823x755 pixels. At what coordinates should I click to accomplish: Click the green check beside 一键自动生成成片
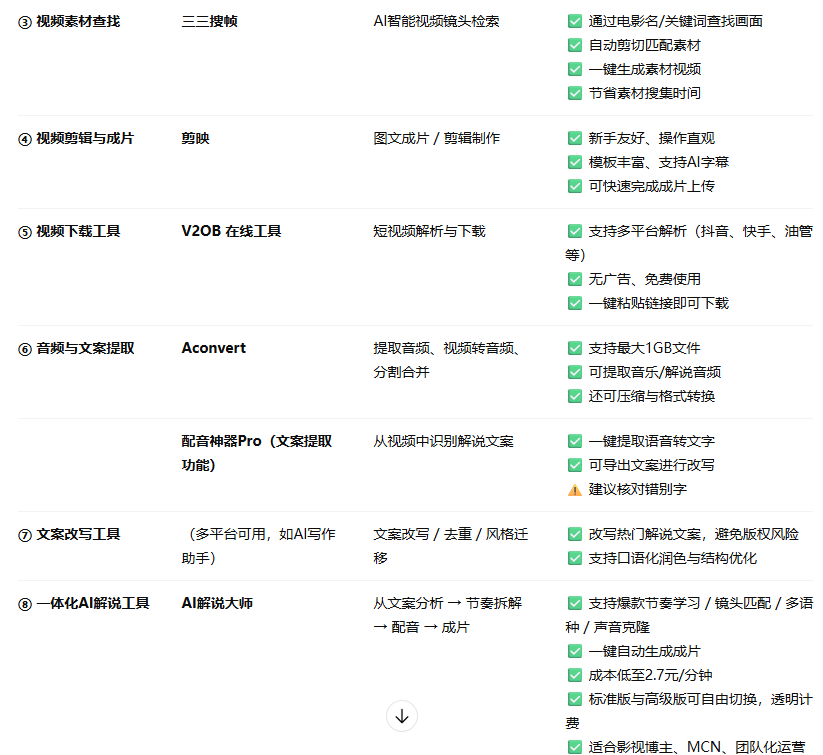[575, 652]
